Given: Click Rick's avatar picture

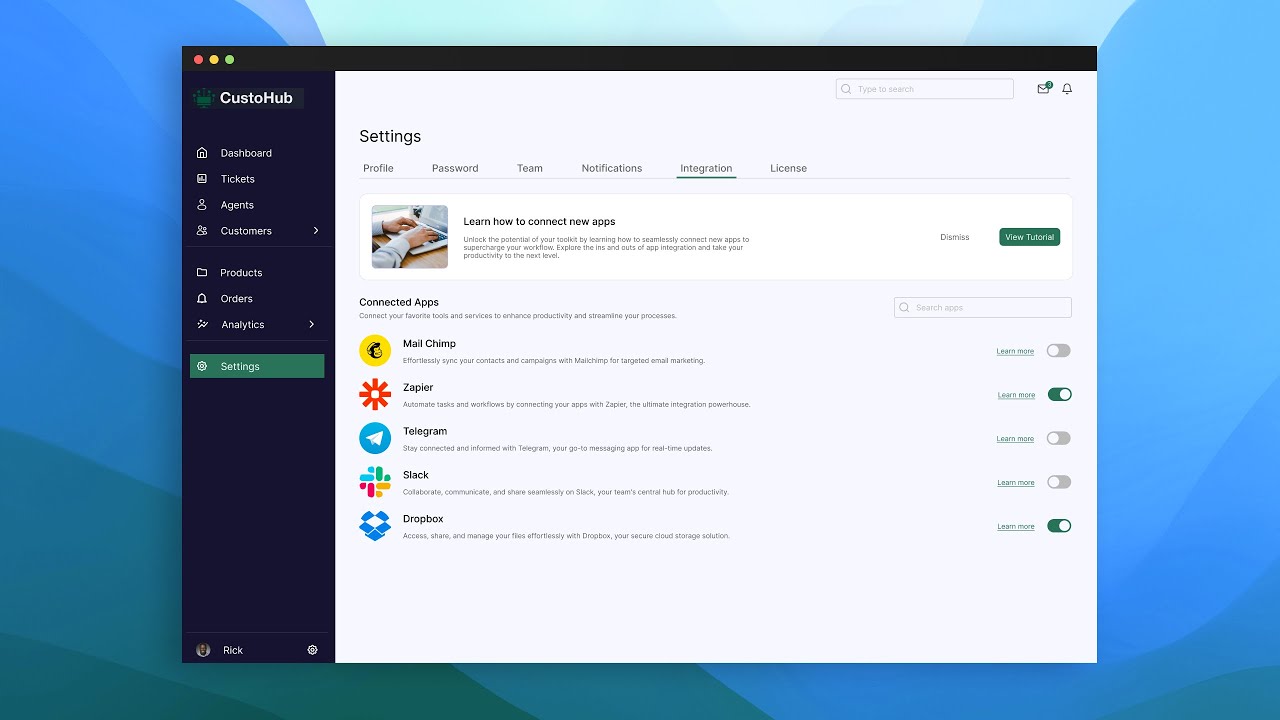Looking at the screenshot, I should pos(203,650).
